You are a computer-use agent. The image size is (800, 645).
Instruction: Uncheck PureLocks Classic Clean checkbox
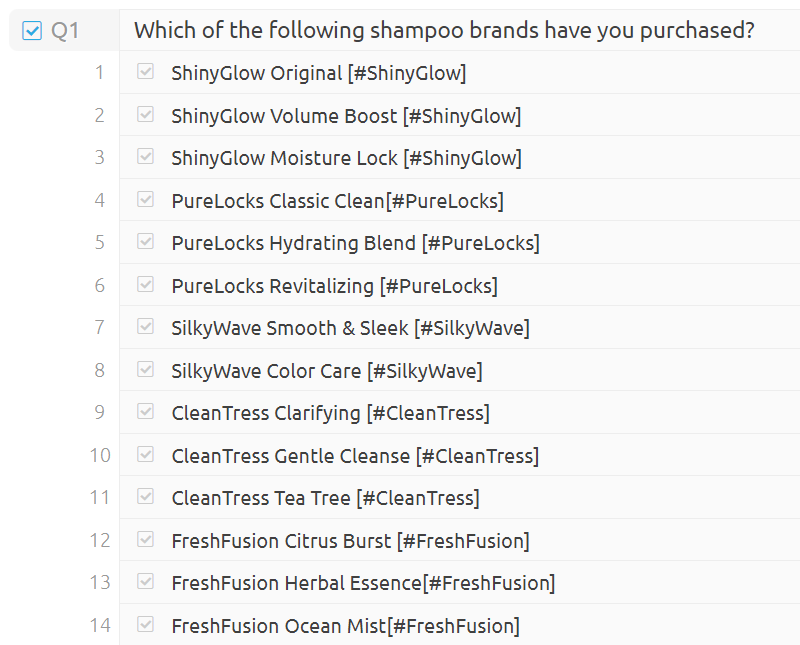146,200
